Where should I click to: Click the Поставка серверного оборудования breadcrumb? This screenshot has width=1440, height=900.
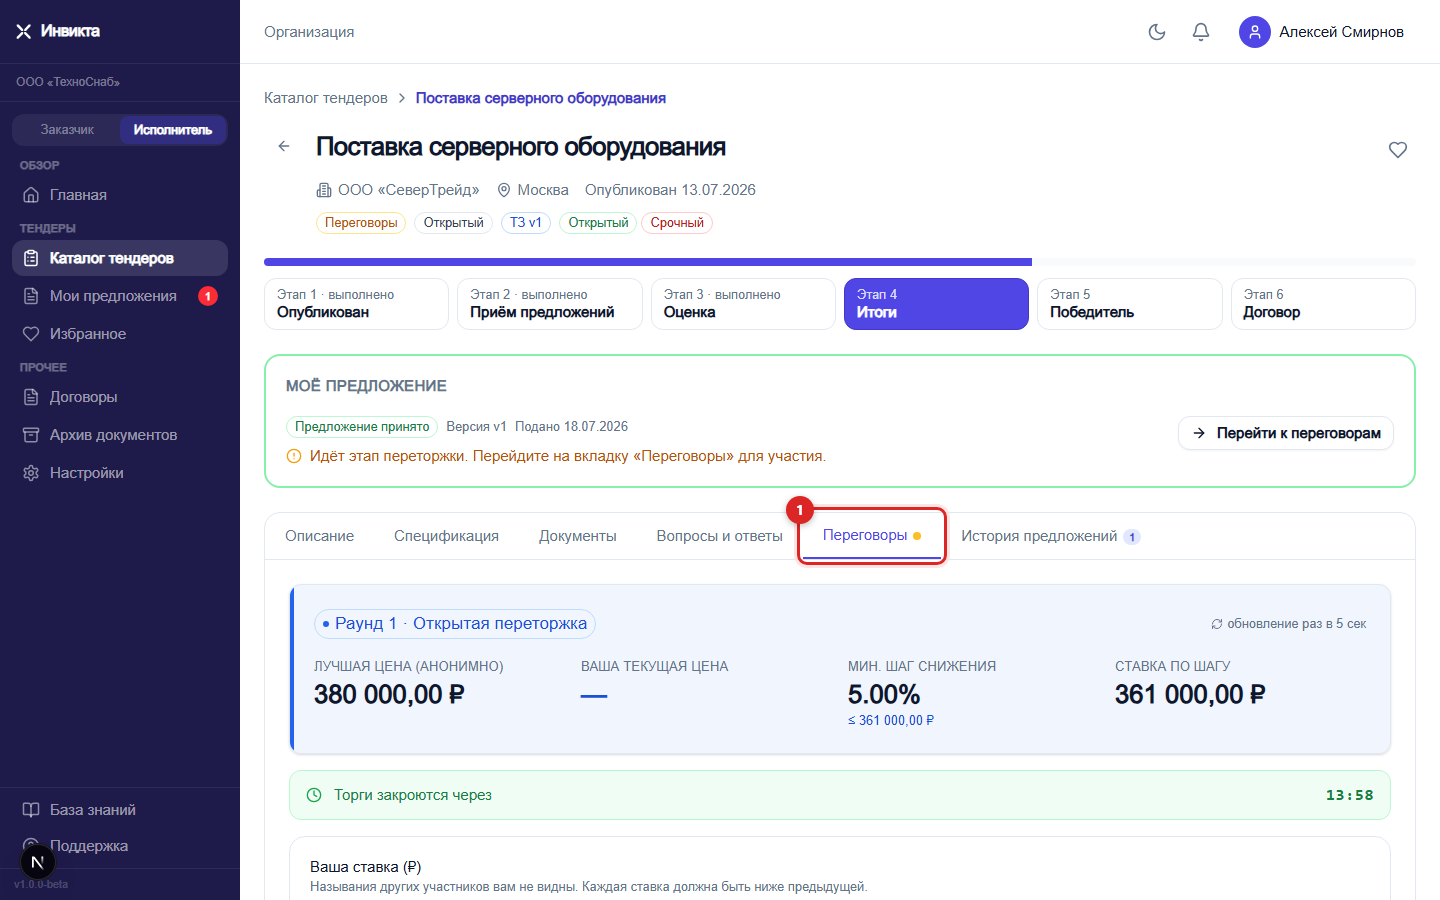(x=541, y=98)
